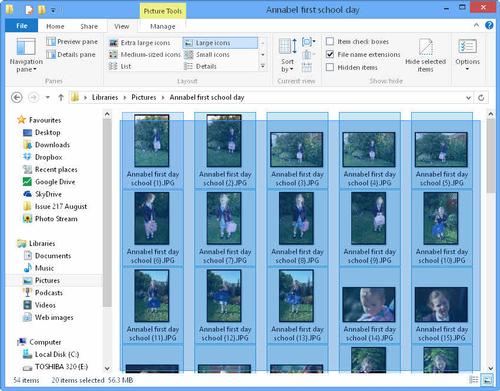Select the Picture Tools contextual tab

pos(163,11)
